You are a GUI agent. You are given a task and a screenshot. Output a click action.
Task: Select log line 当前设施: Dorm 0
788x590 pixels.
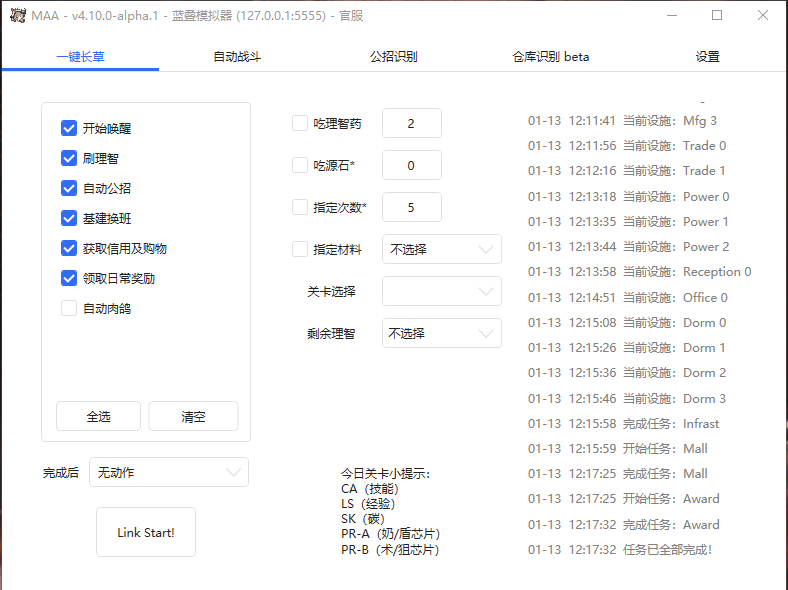click(627, 323)
